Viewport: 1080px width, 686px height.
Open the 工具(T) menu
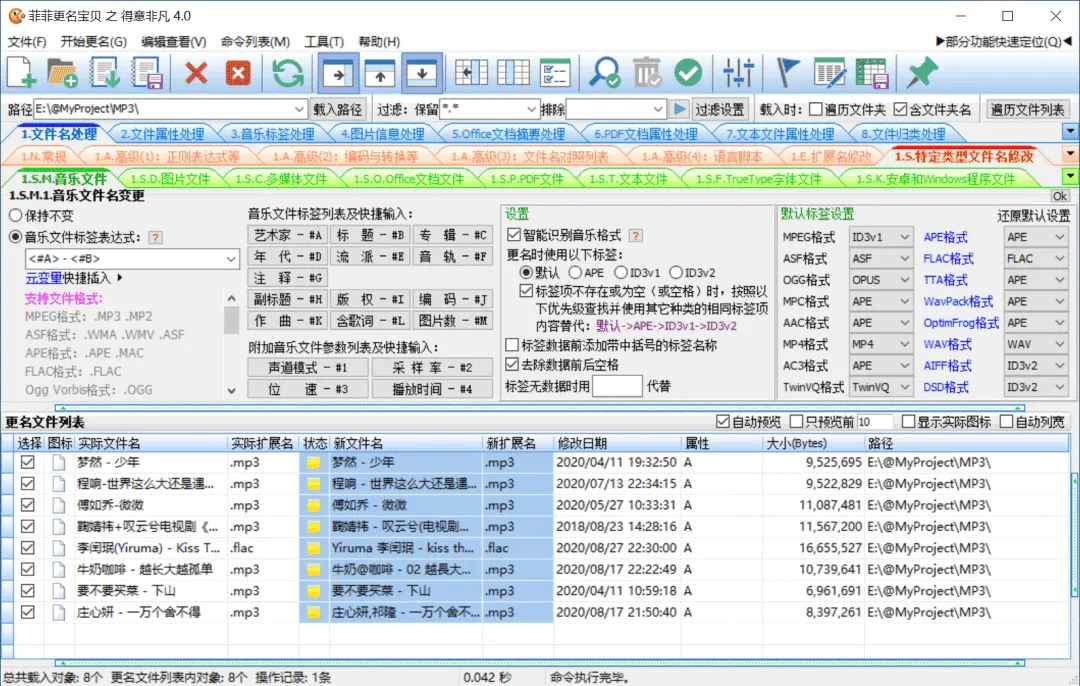pos(322,40)
